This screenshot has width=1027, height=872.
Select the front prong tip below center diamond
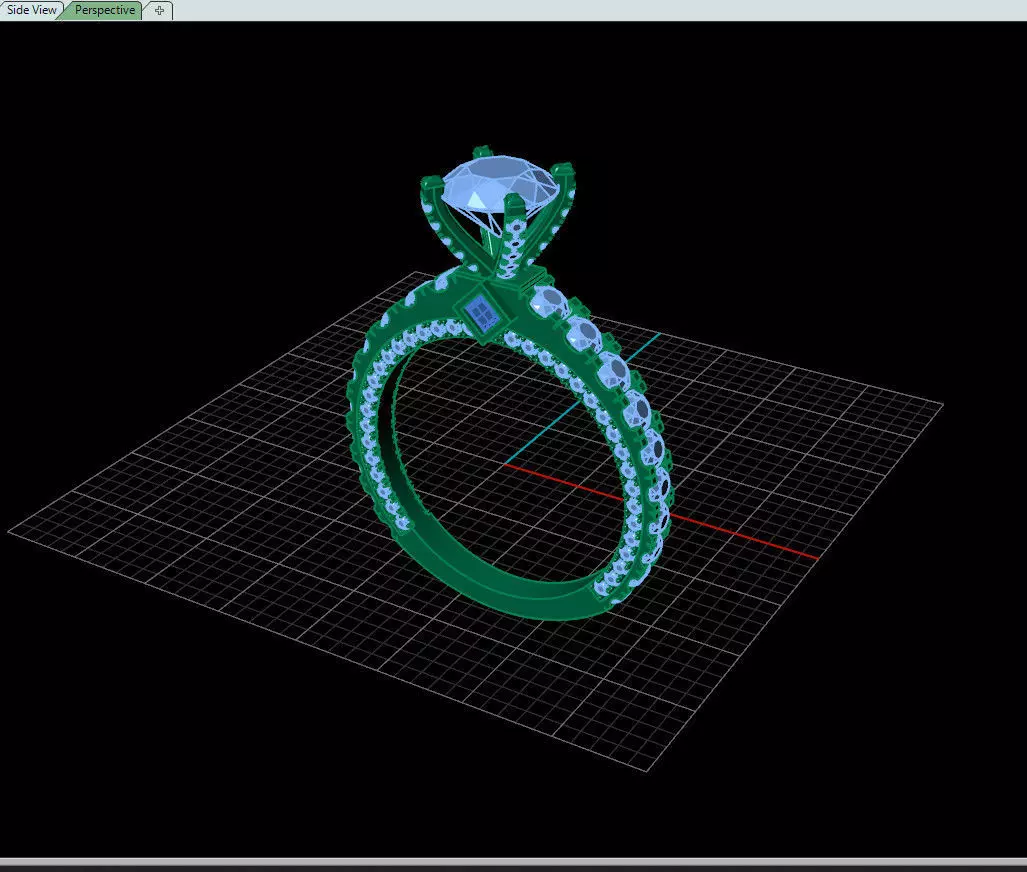tap(515, 202)
